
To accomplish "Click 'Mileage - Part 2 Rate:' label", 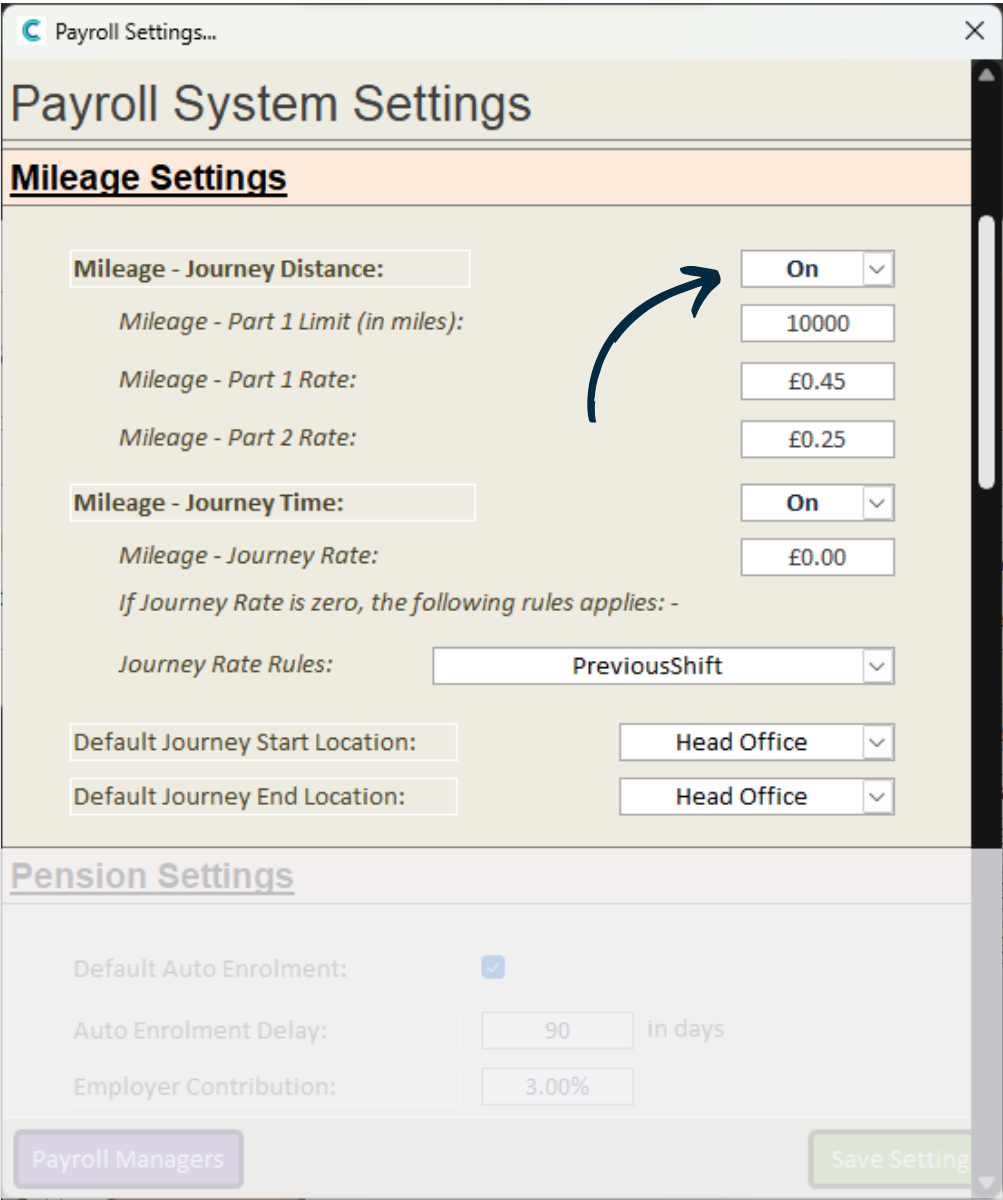I will (238, 438).
